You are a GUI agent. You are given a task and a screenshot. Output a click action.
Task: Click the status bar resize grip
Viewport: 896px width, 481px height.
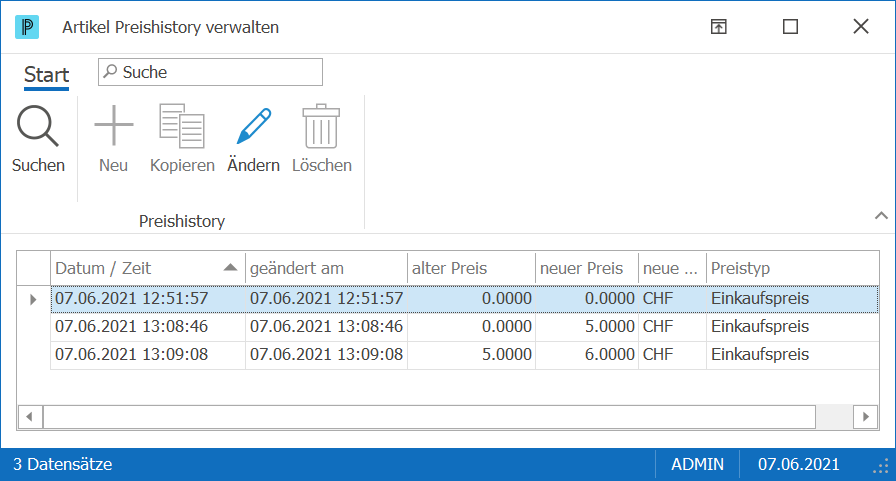click(x=881, y=467)
